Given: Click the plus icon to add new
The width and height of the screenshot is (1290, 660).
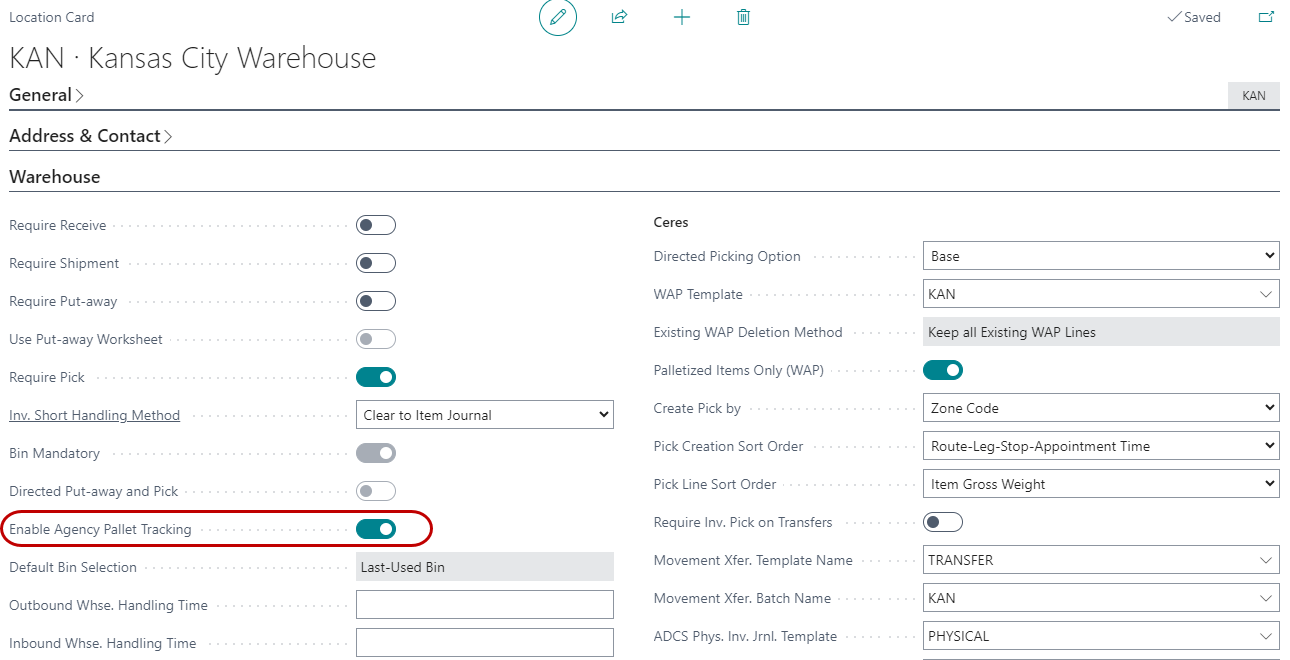Looking at the screenshot, I should (x=682, y=17).
